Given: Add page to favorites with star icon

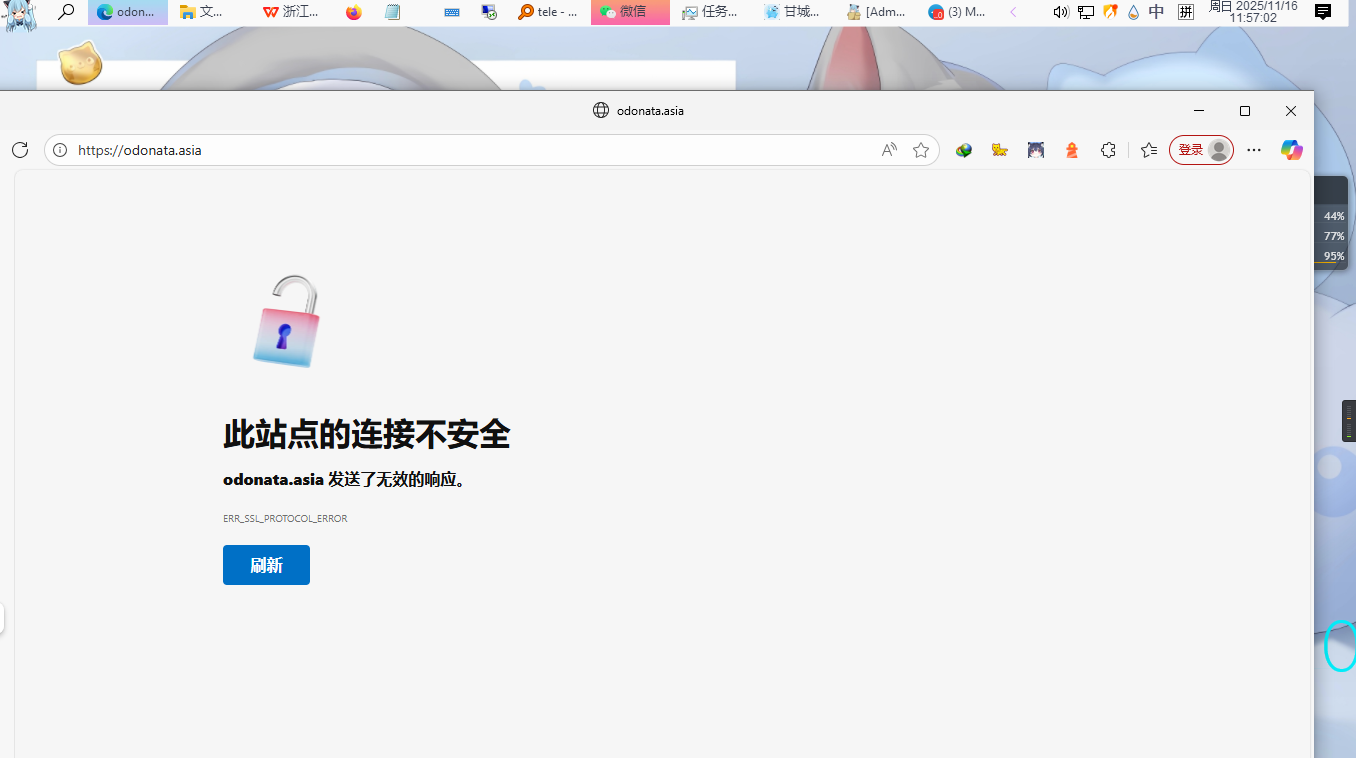Looking at the screenshot, I should tap(921, 150).
